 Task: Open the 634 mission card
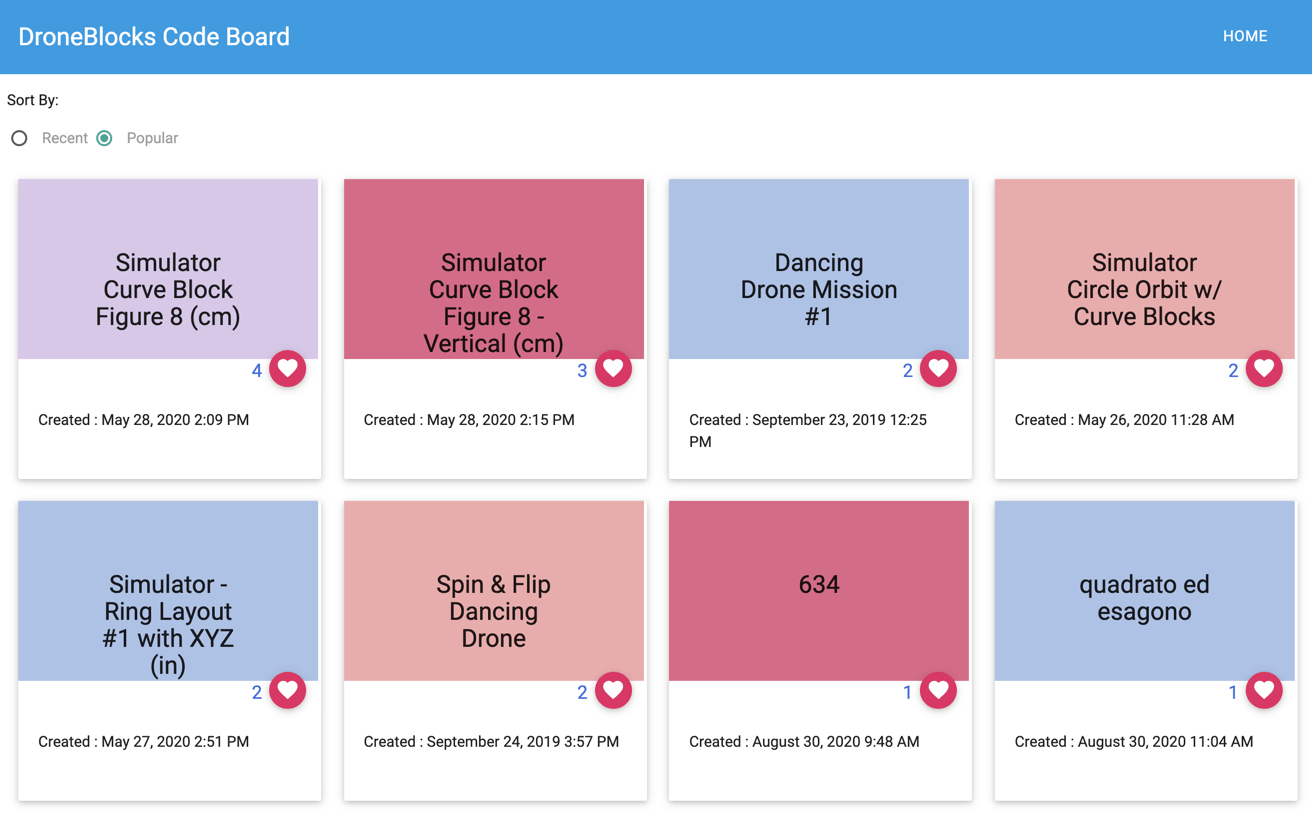818,585
